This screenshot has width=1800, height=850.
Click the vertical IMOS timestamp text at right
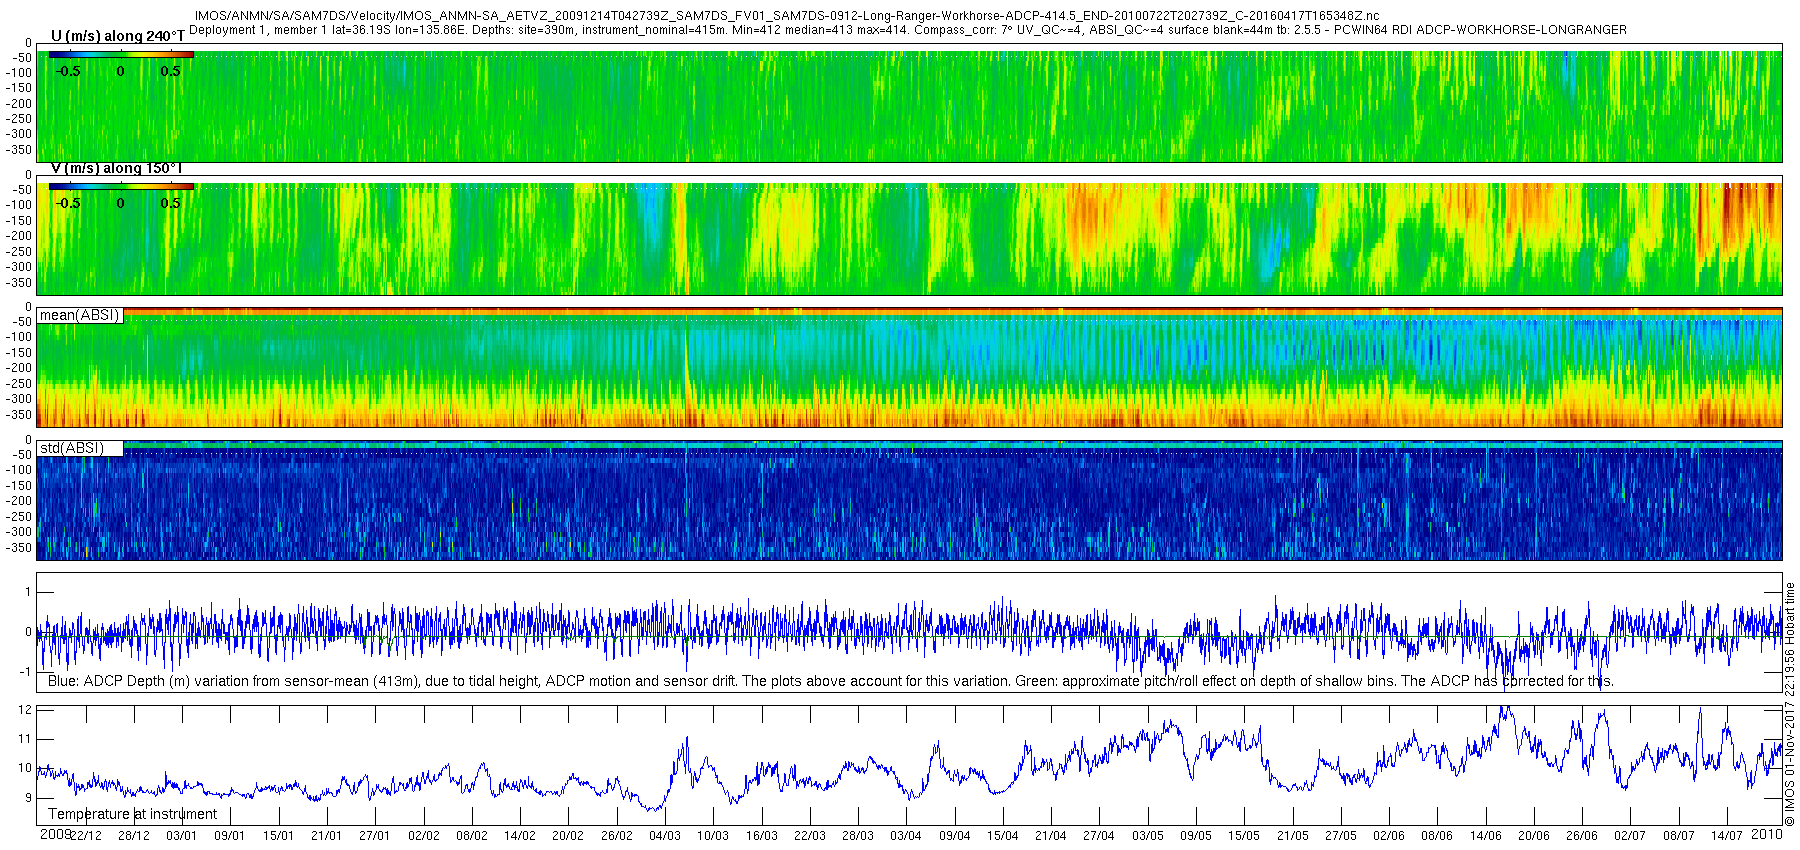coord(1790,705)
